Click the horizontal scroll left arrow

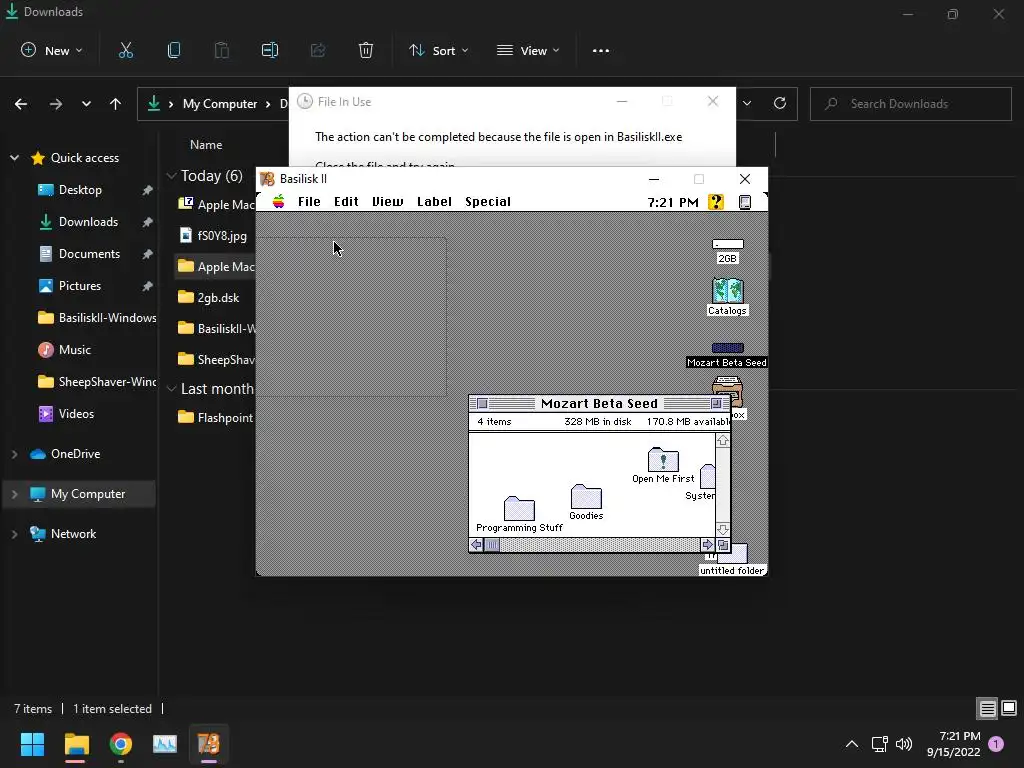[477, 545]
